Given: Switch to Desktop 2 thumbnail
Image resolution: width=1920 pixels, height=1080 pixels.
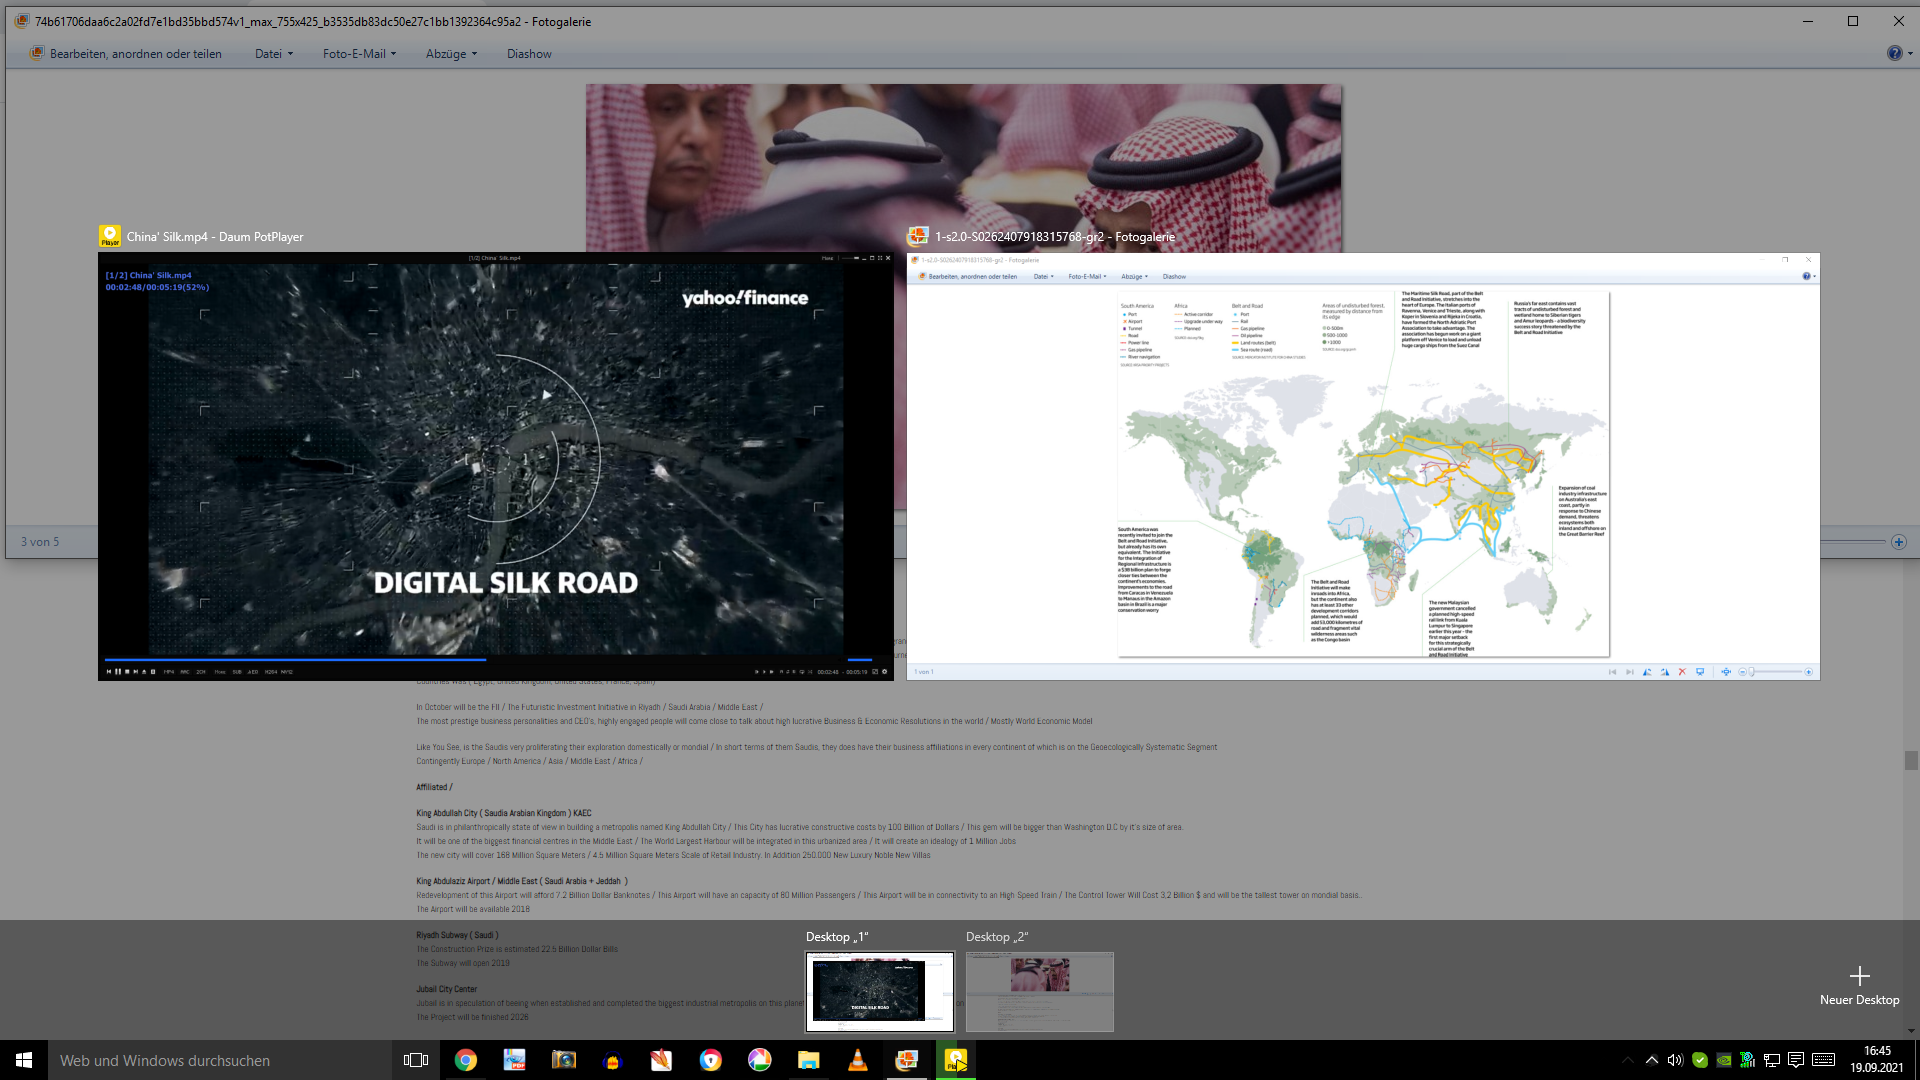Looking at the screenshot, I should 1039,991.
